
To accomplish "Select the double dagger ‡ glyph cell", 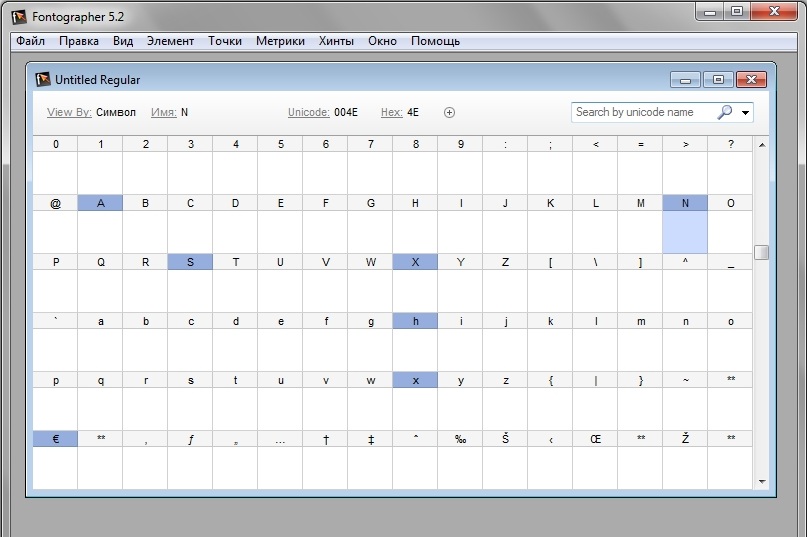I will (371, 460).
